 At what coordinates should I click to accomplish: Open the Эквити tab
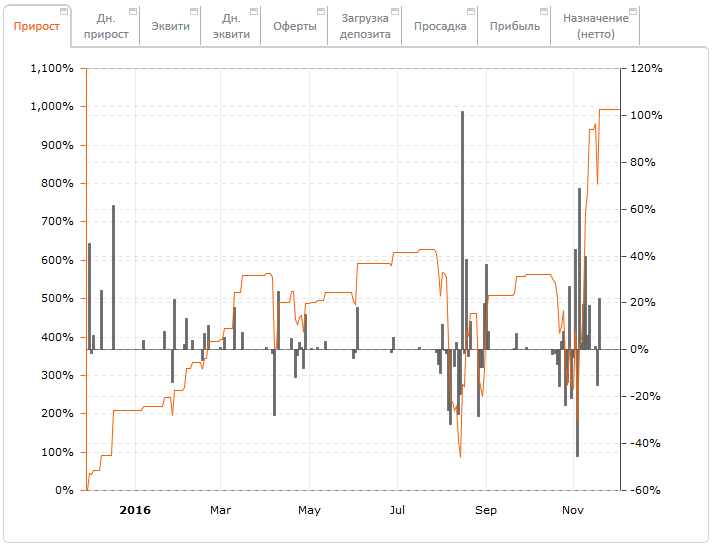click(x=169, y=27)
